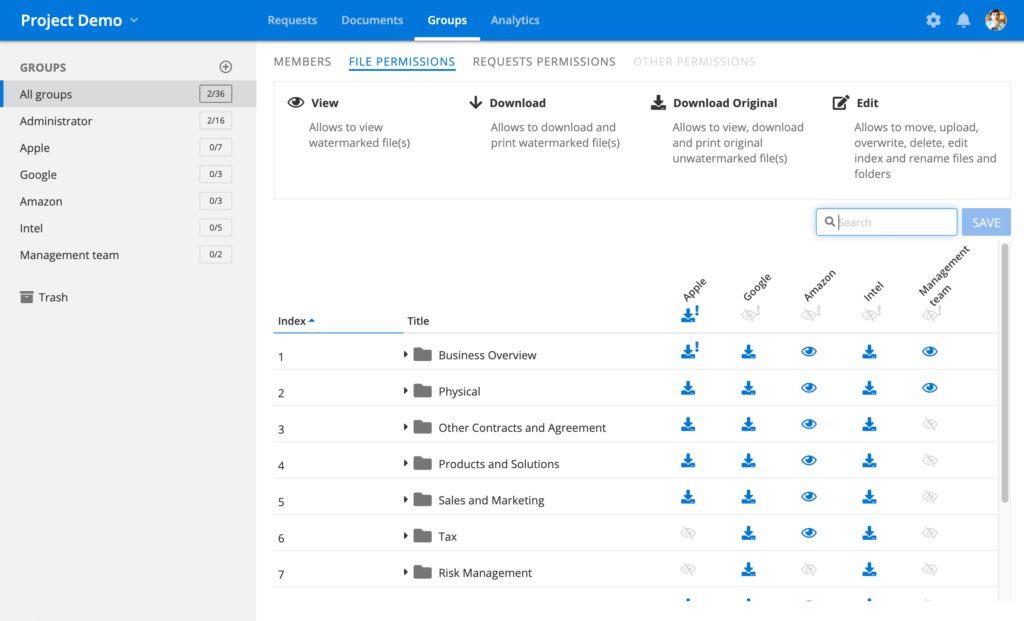The width and height of the screenshot is (1024, 621).
Task: Click the Intel column header hidden icon
Action: click(871, 314)
